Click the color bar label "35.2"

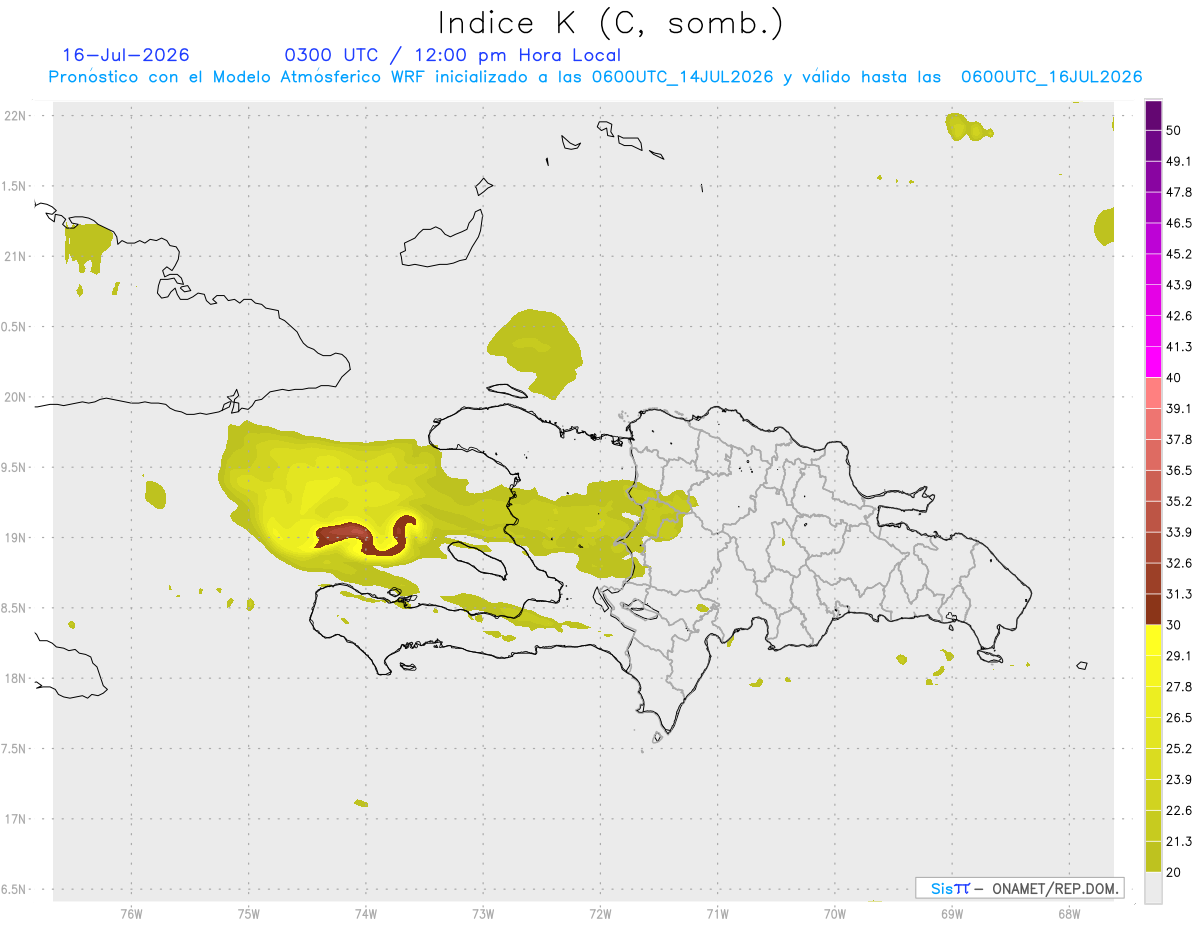tap(1179, 502)
